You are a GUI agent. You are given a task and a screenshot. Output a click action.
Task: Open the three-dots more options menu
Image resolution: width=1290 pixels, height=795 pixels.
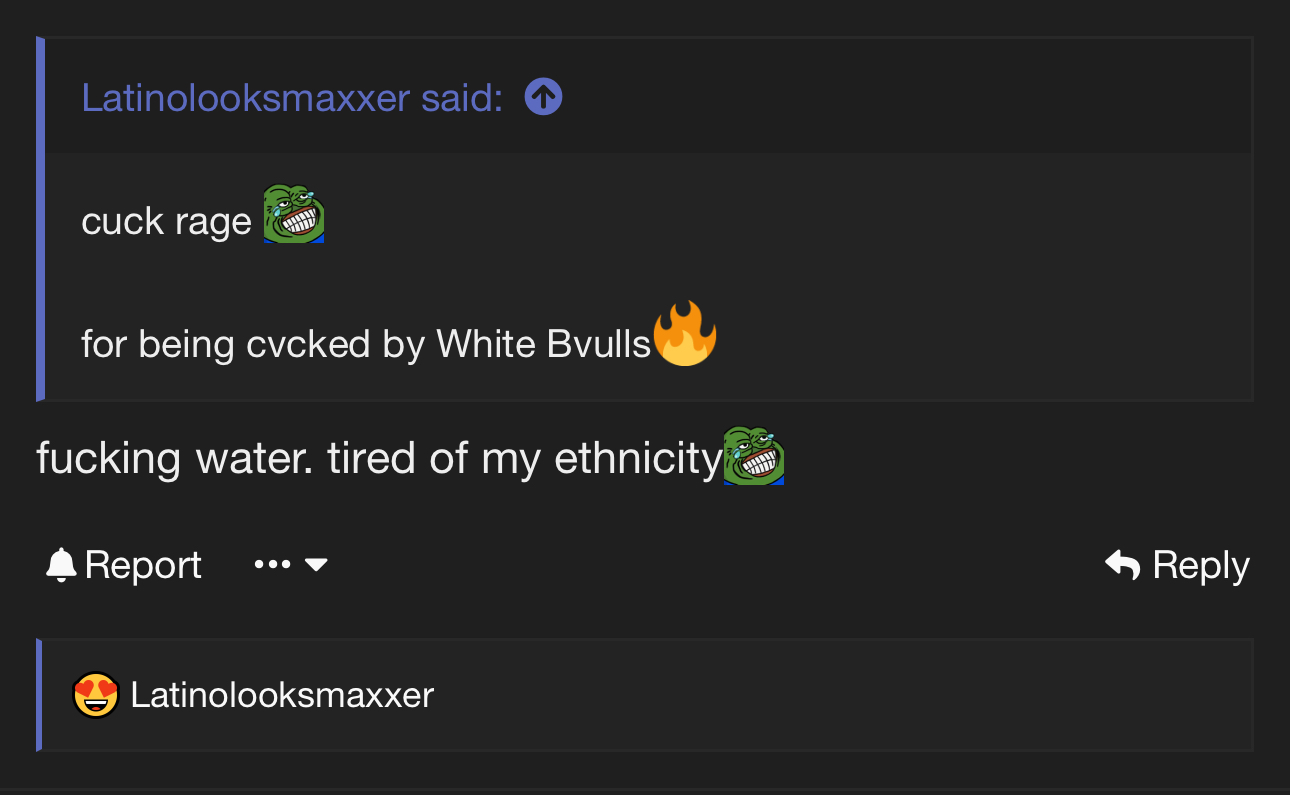pyautogui.click(x=272, y=565)
